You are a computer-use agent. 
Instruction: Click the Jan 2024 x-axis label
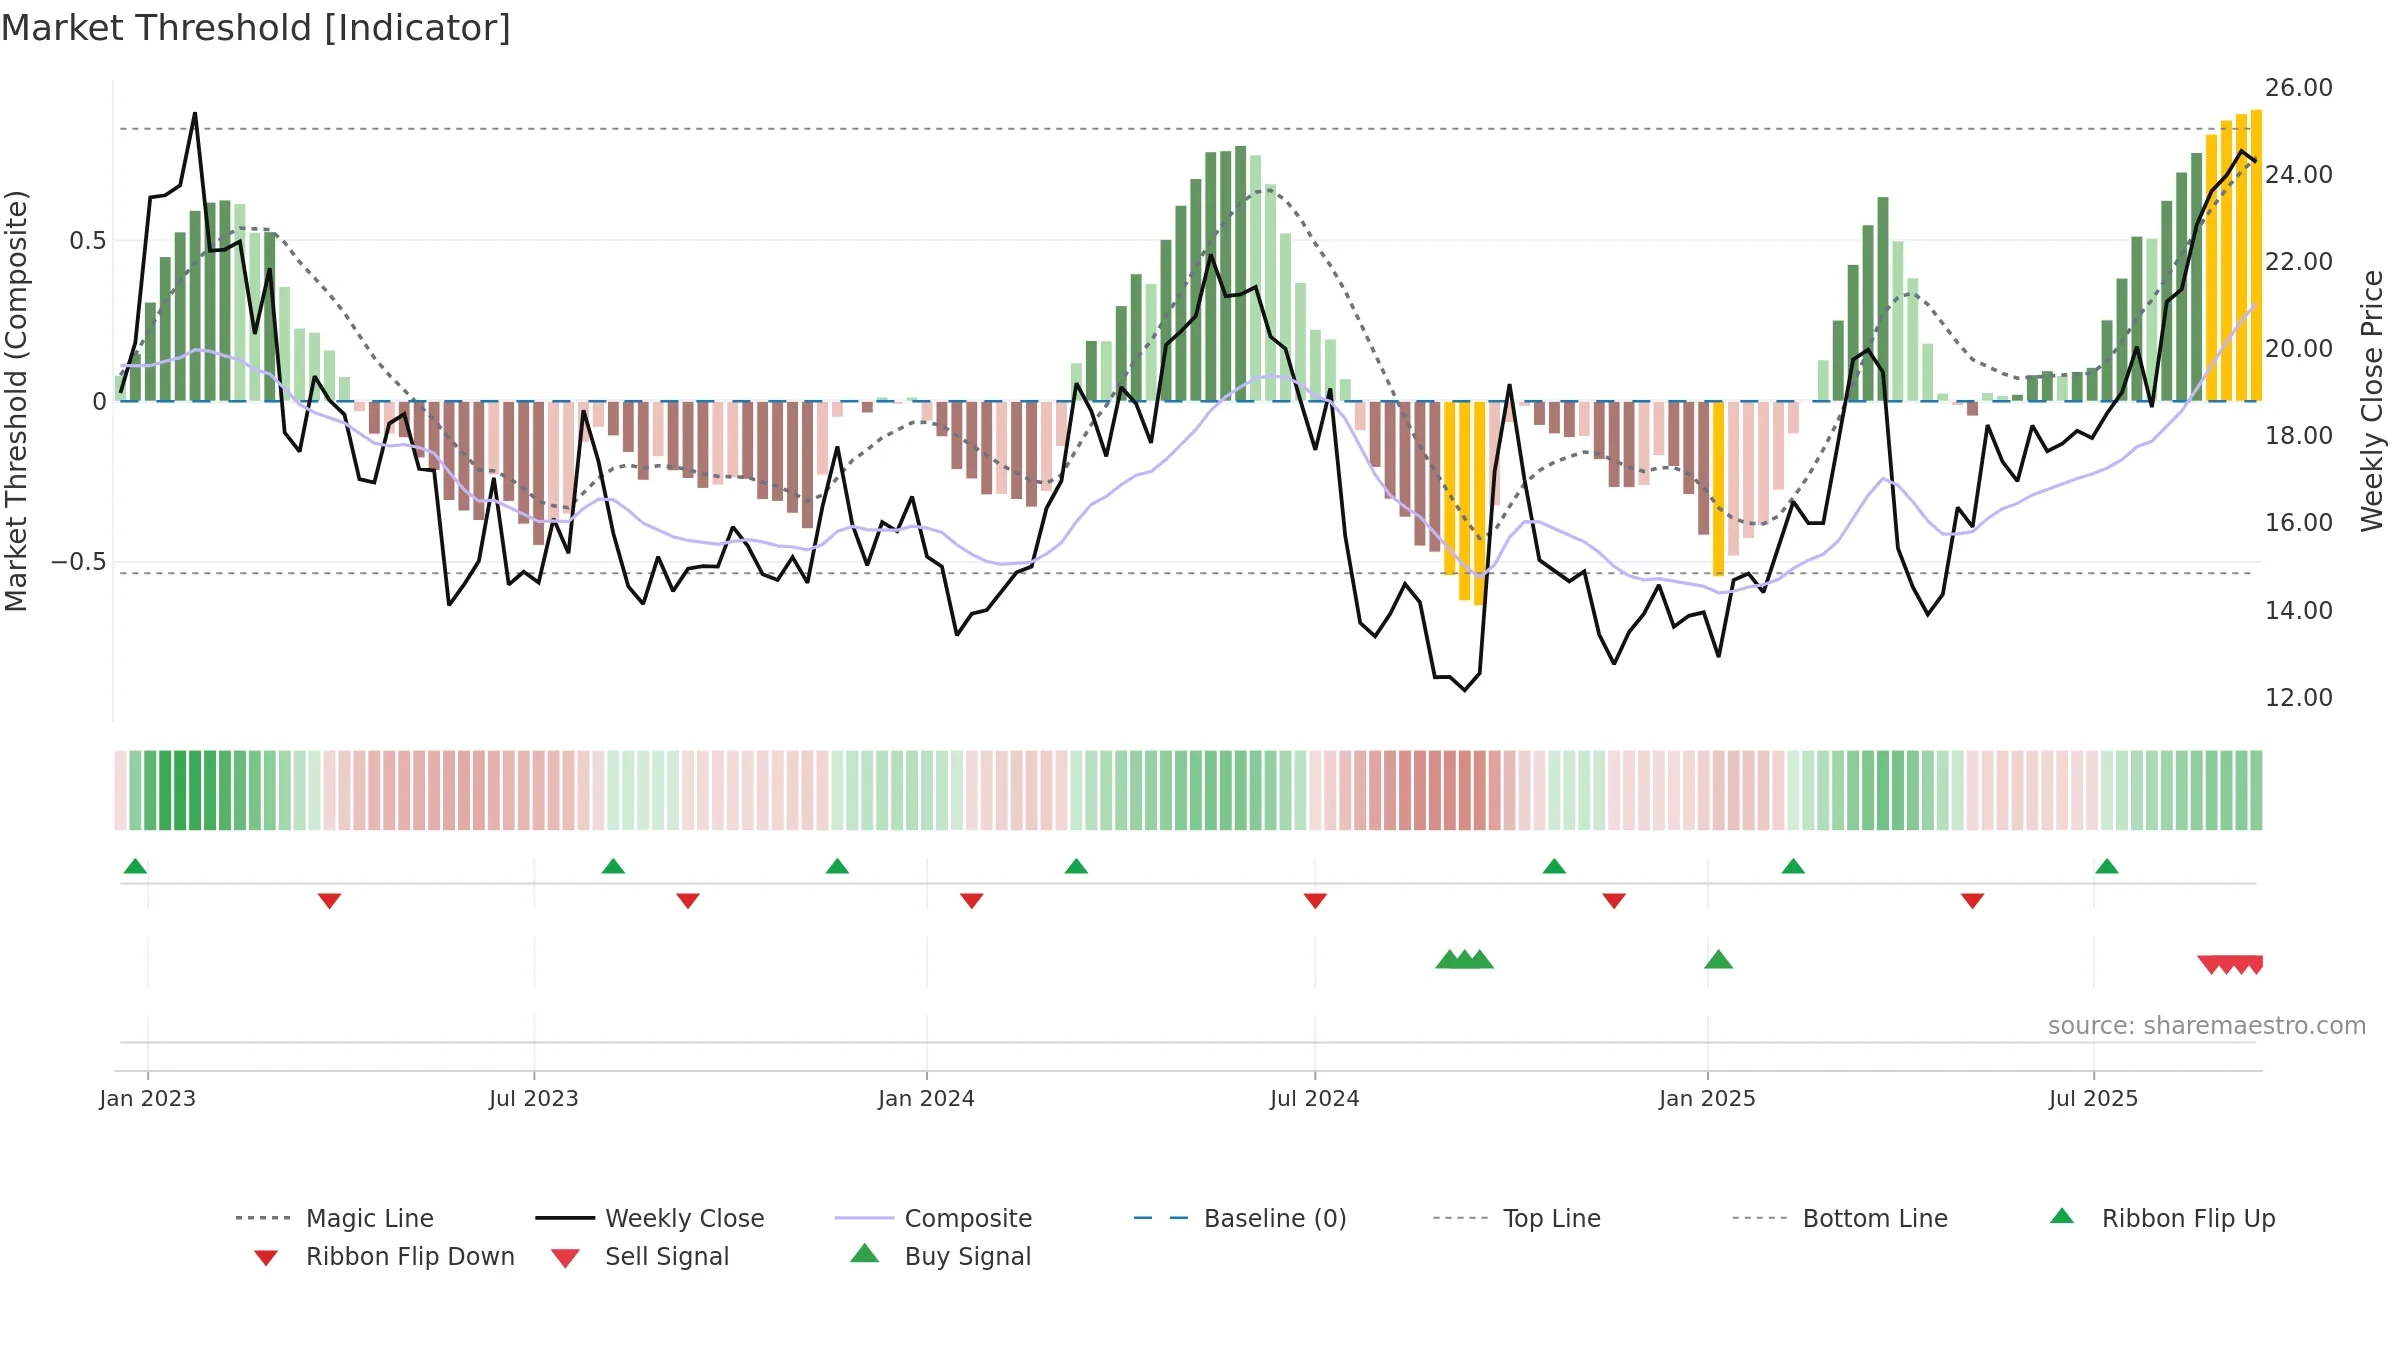pyautogui.click(x=927, y=1098)
